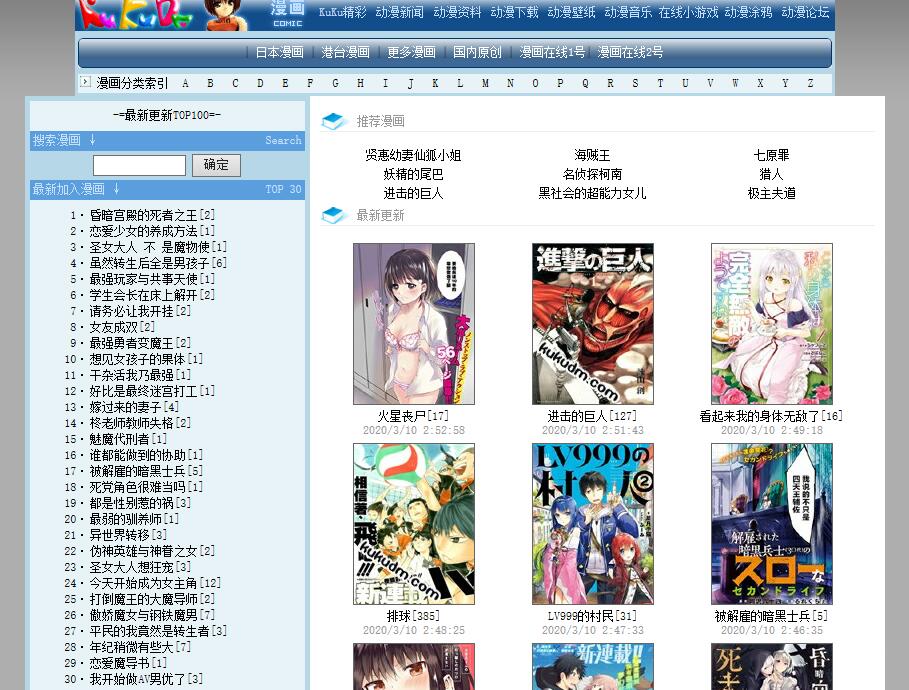Open index letter A
The width and height of the screenshot is (909, 690).
pyautogui.click(x=185, y=83)
